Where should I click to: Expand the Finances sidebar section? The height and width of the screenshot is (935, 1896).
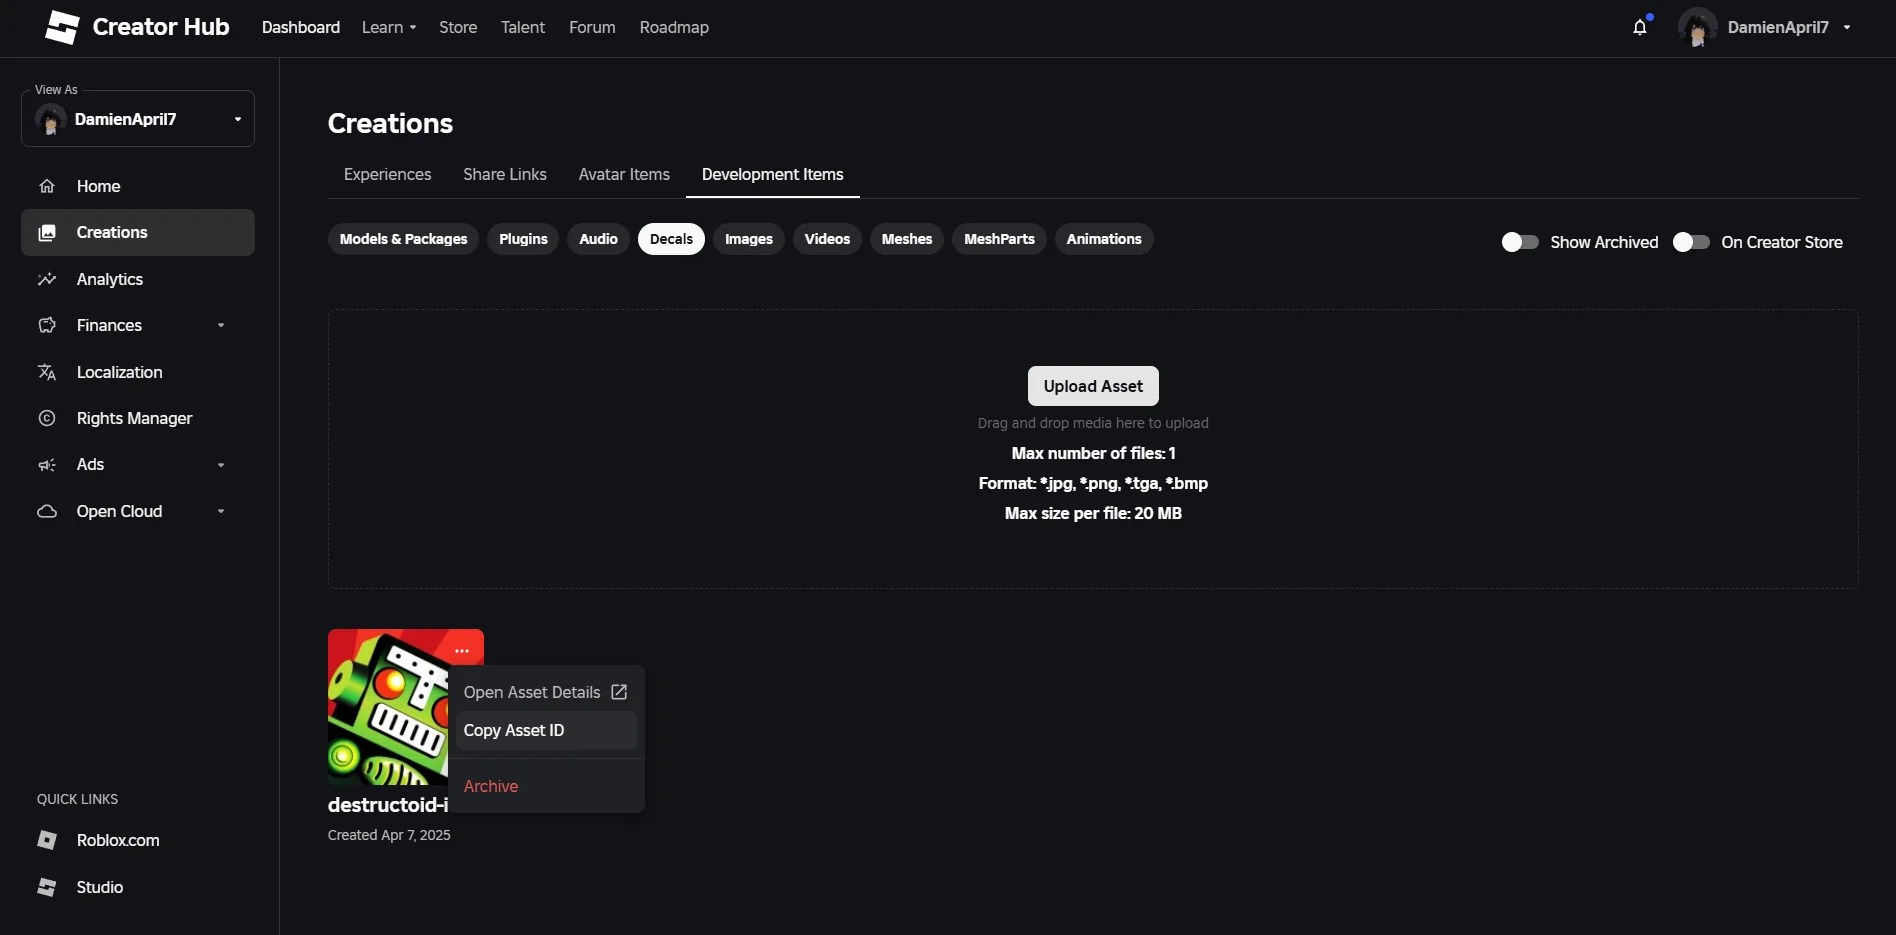[109, 324]
